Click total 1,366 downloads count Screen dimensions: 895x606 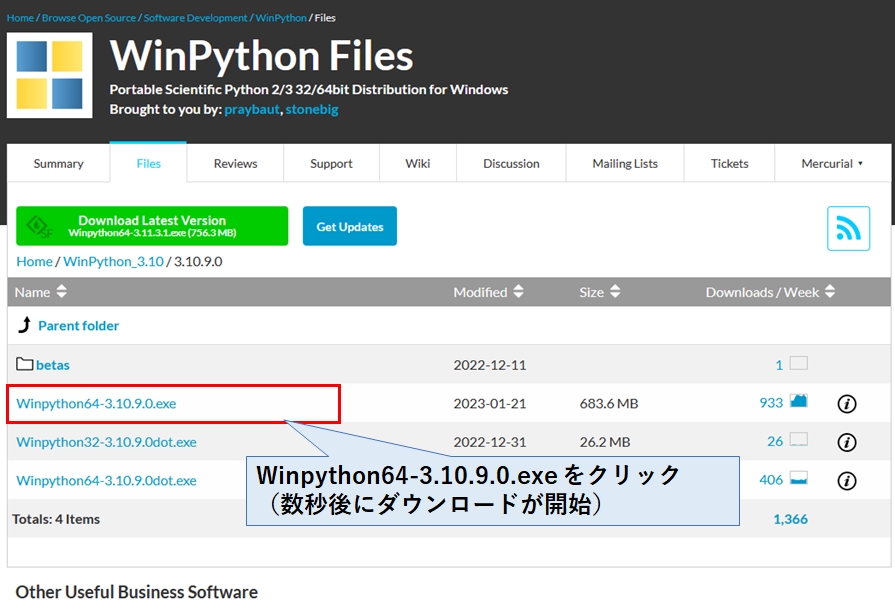791,519
